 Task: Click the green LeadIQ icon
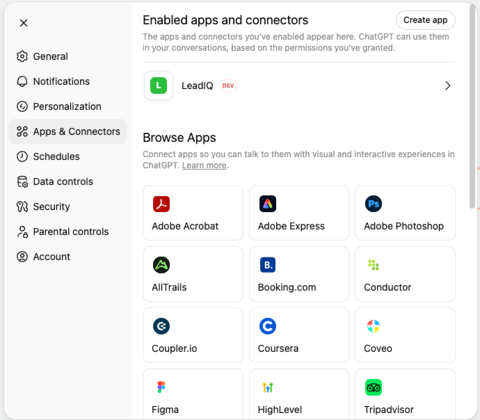pos(158,86)
